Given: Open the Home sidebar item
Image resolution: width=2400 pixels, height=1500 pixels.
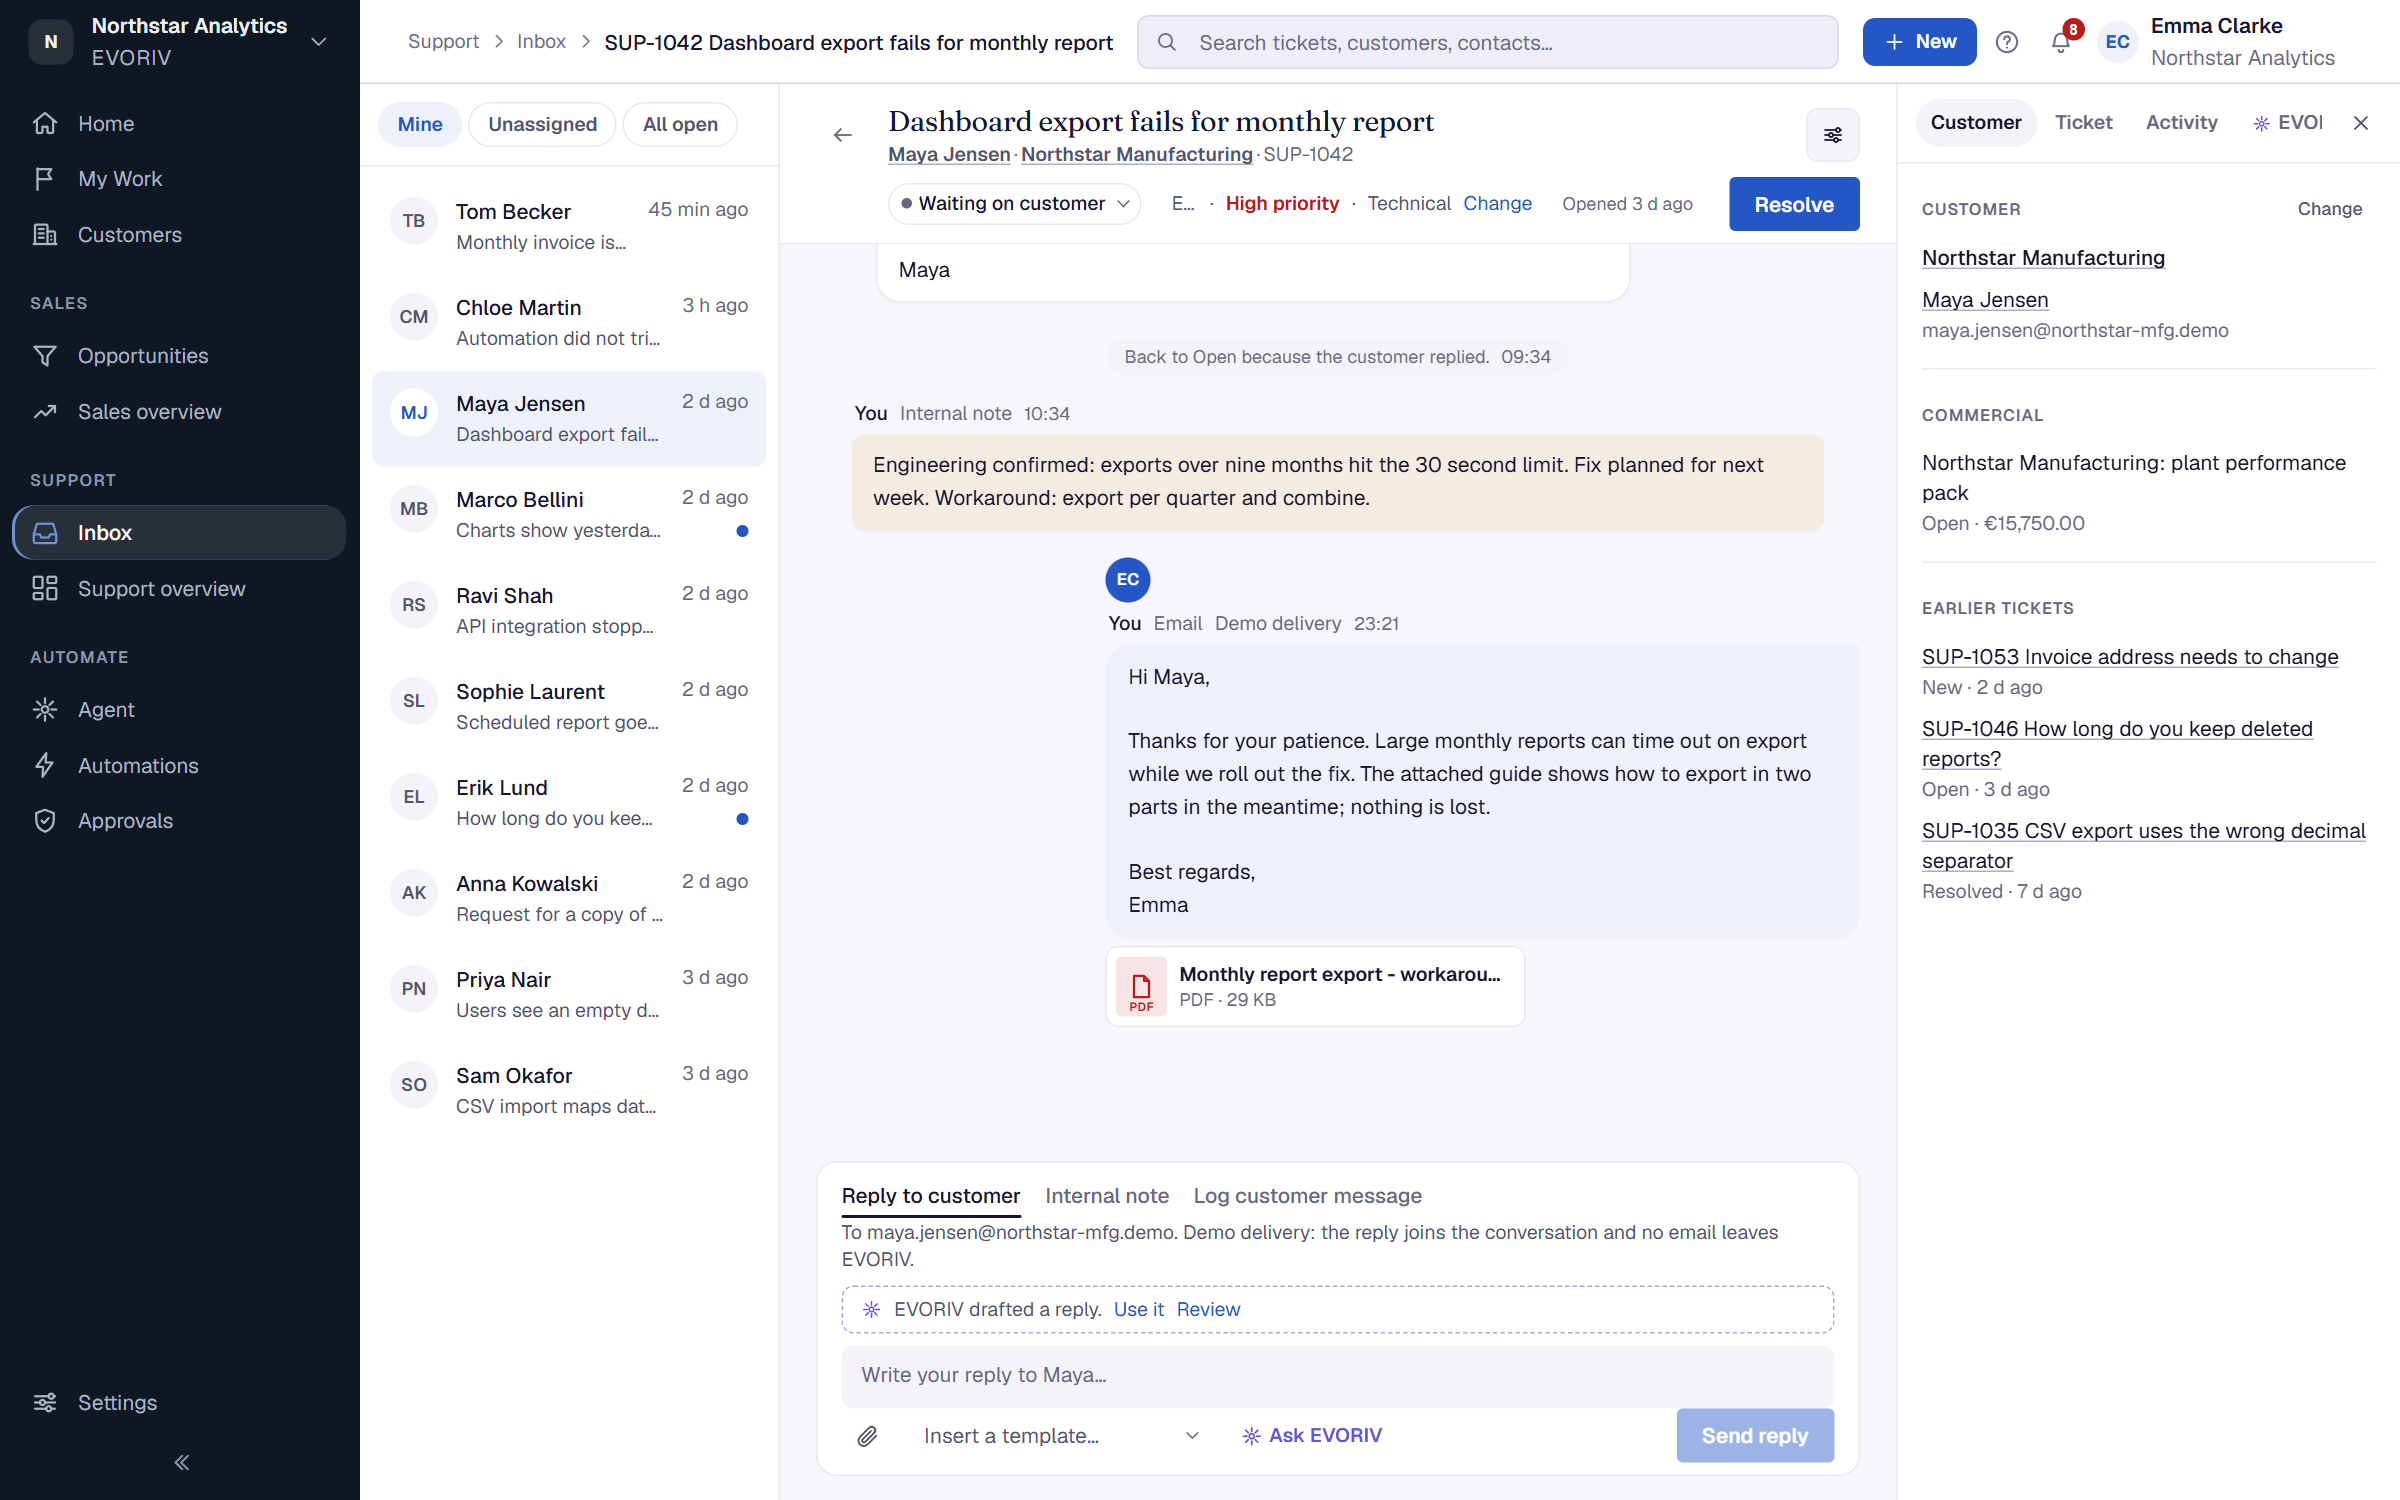Looking at the screenshot, I should (180, 123).
